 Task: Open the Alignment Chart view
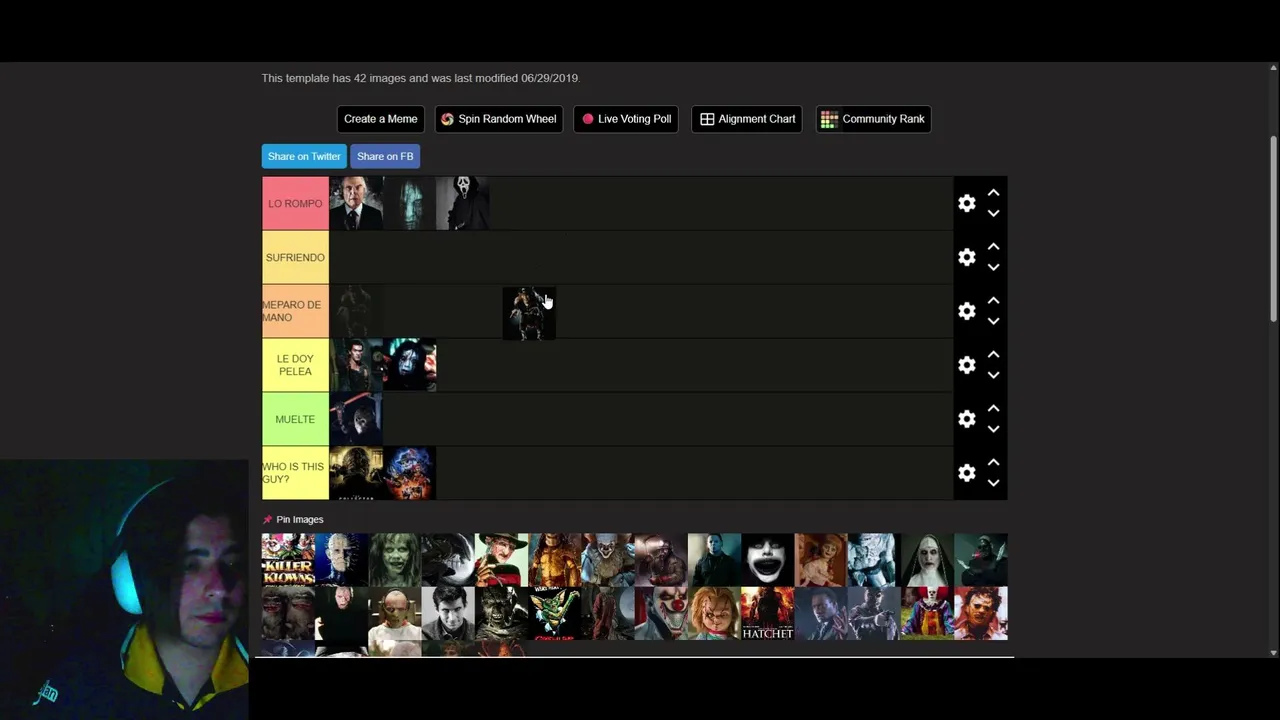coord(747,119)
